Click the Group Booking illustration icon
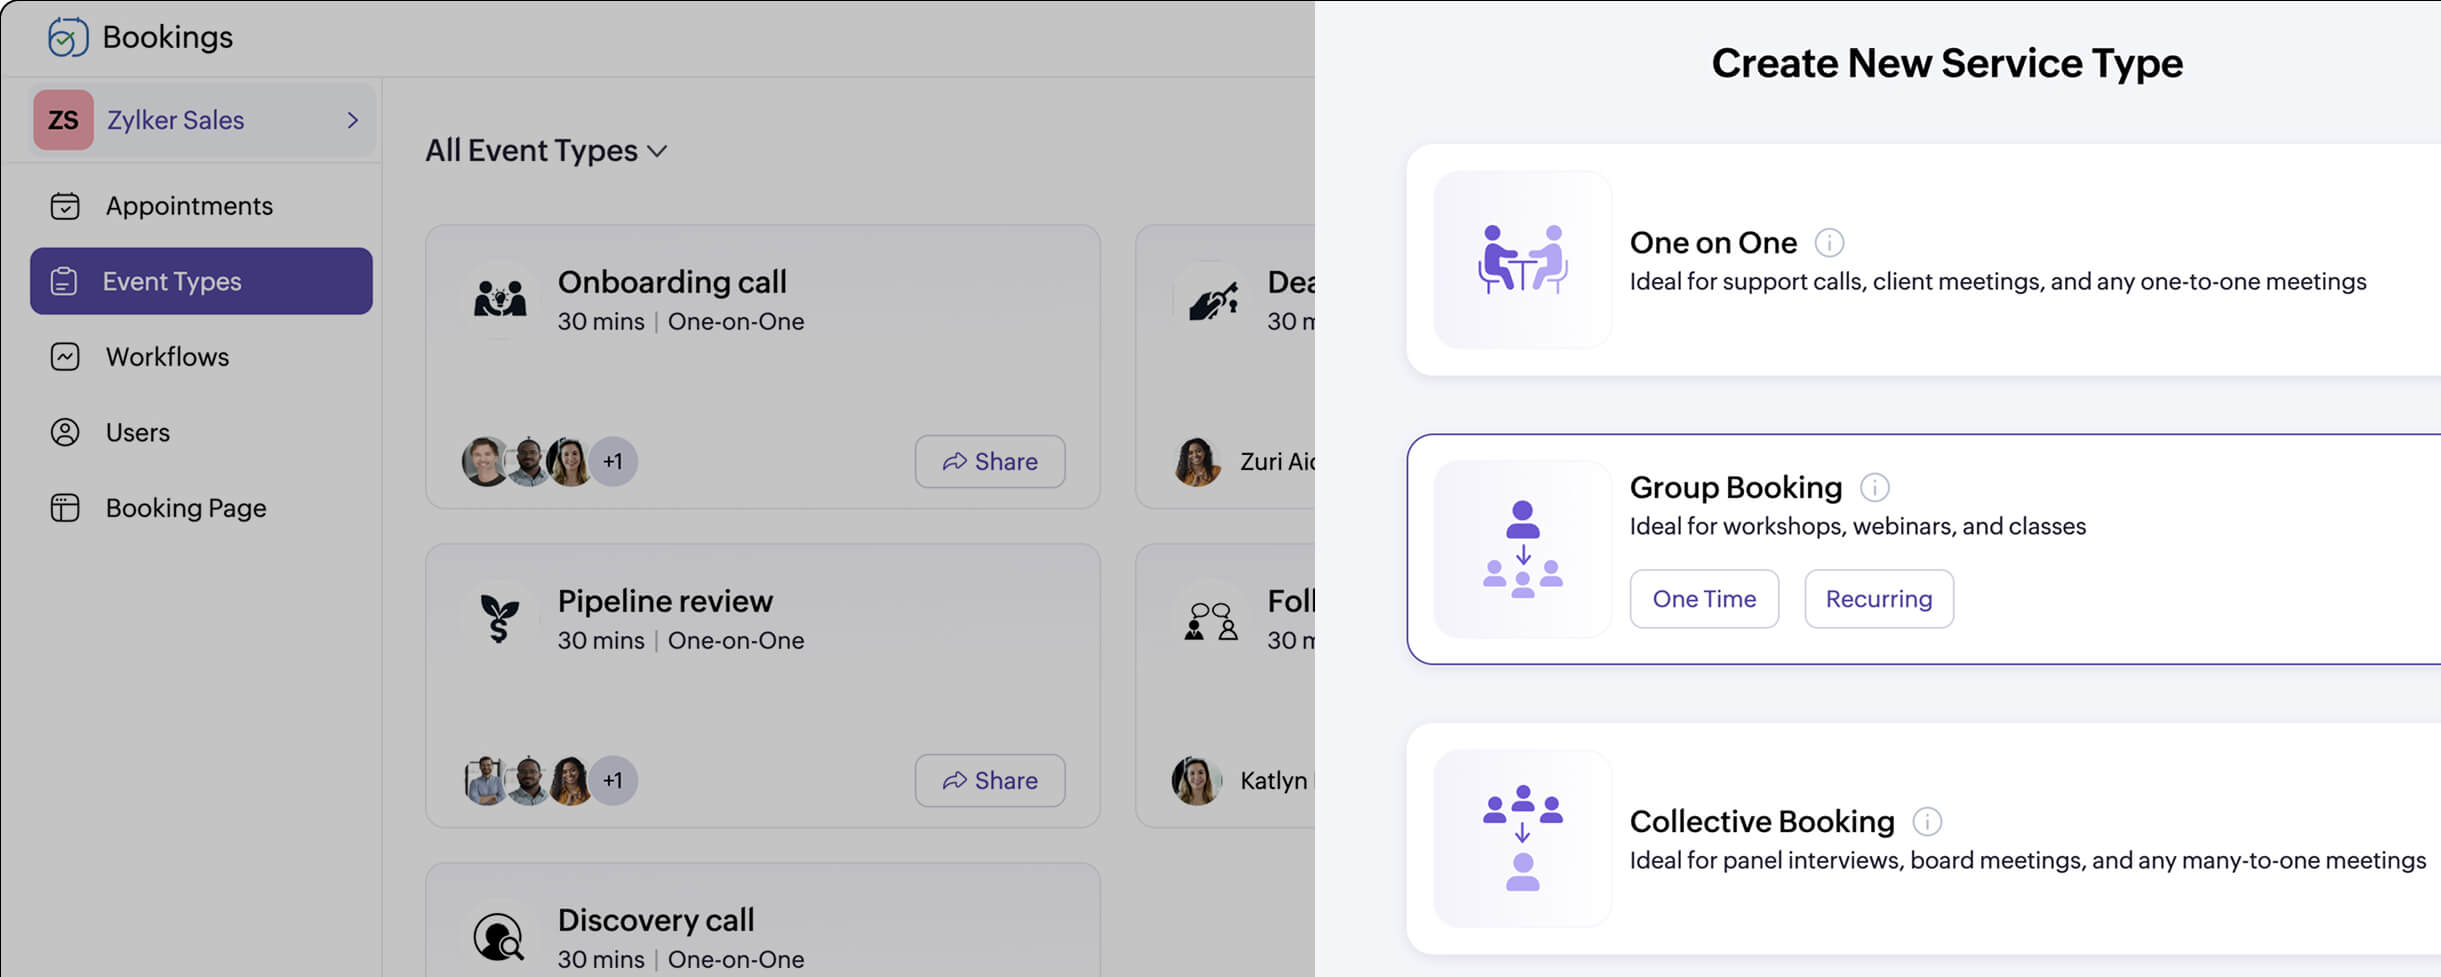 point(1523,549)
